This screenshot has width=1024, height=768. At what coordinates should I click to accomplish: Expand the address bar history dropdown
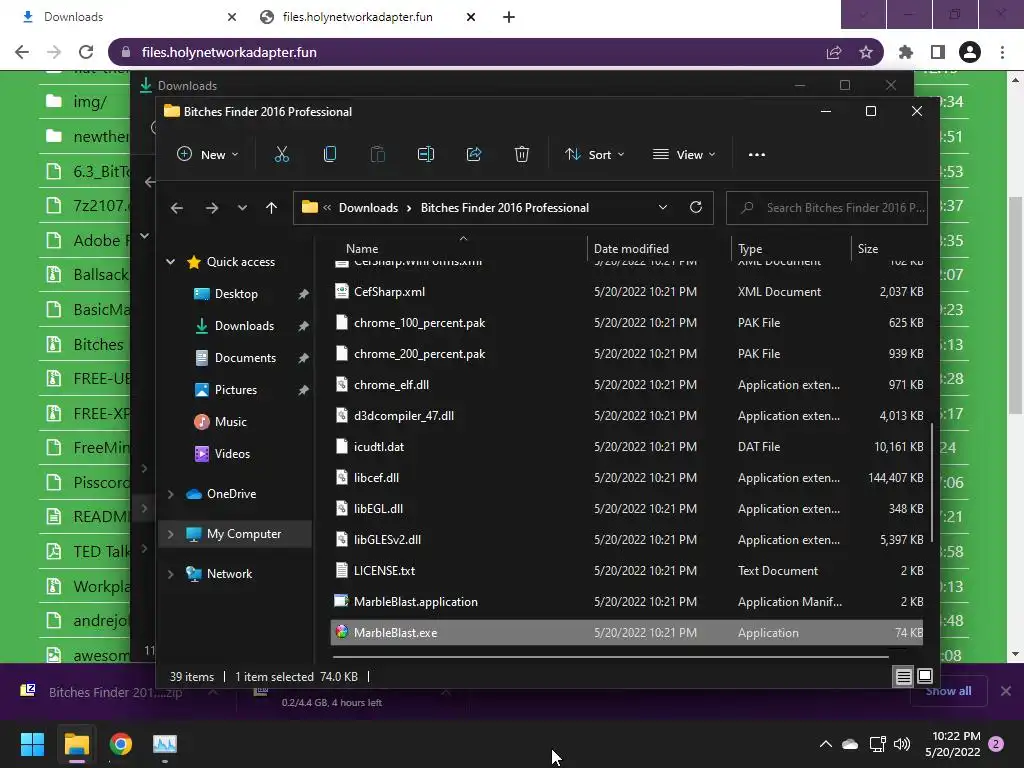[x=663, y=207]
